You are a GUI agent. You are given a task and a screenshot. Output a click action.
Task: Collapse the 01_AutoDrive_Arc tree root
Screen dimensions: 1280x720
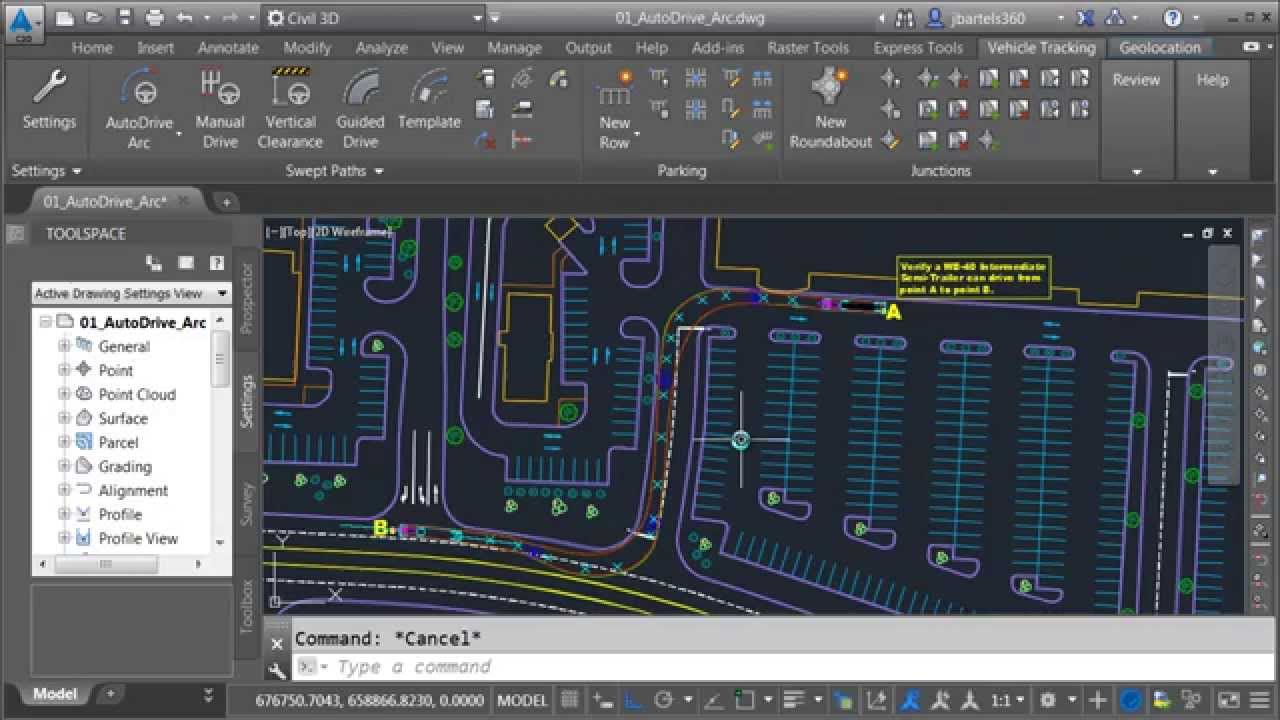click(x=45, y=322)
